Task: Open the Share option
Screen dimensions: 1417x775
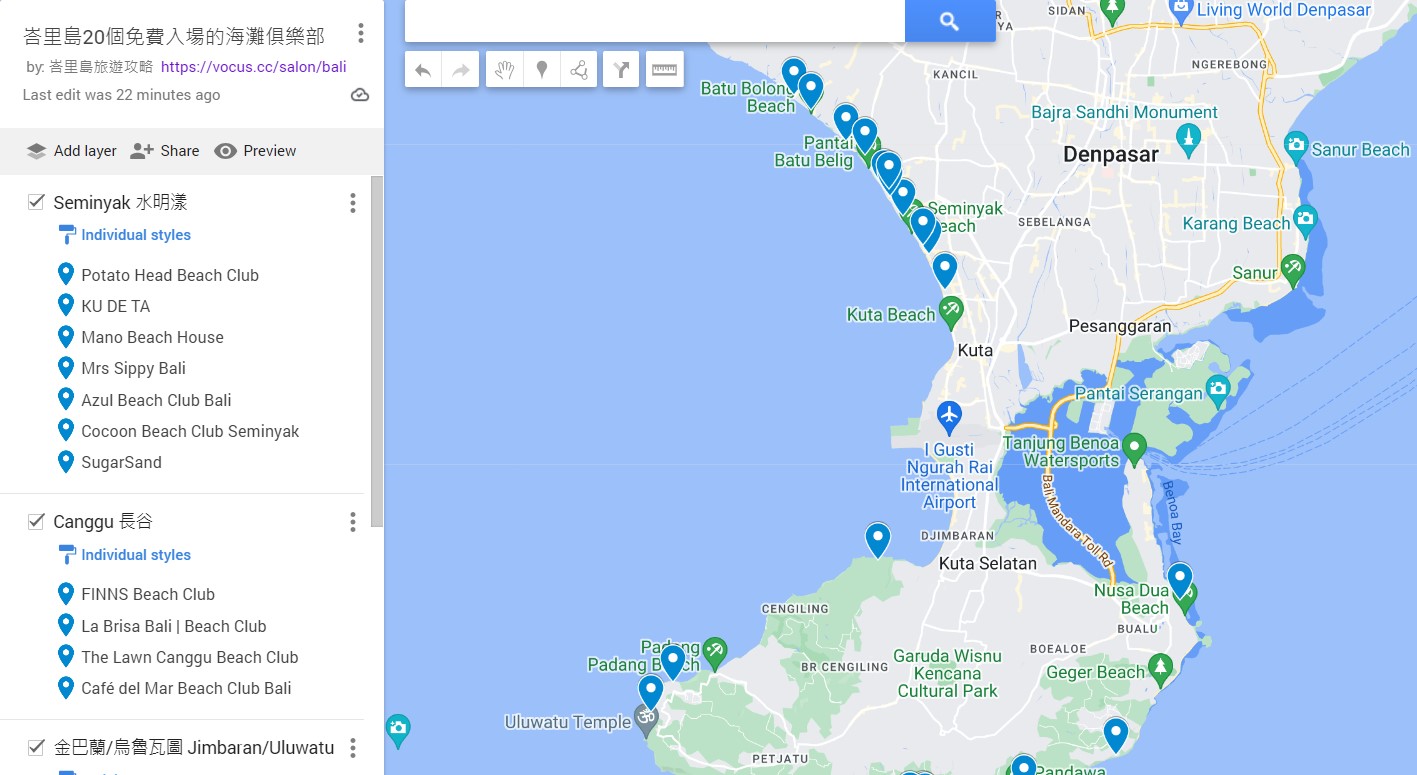Action: pos(165,151)
